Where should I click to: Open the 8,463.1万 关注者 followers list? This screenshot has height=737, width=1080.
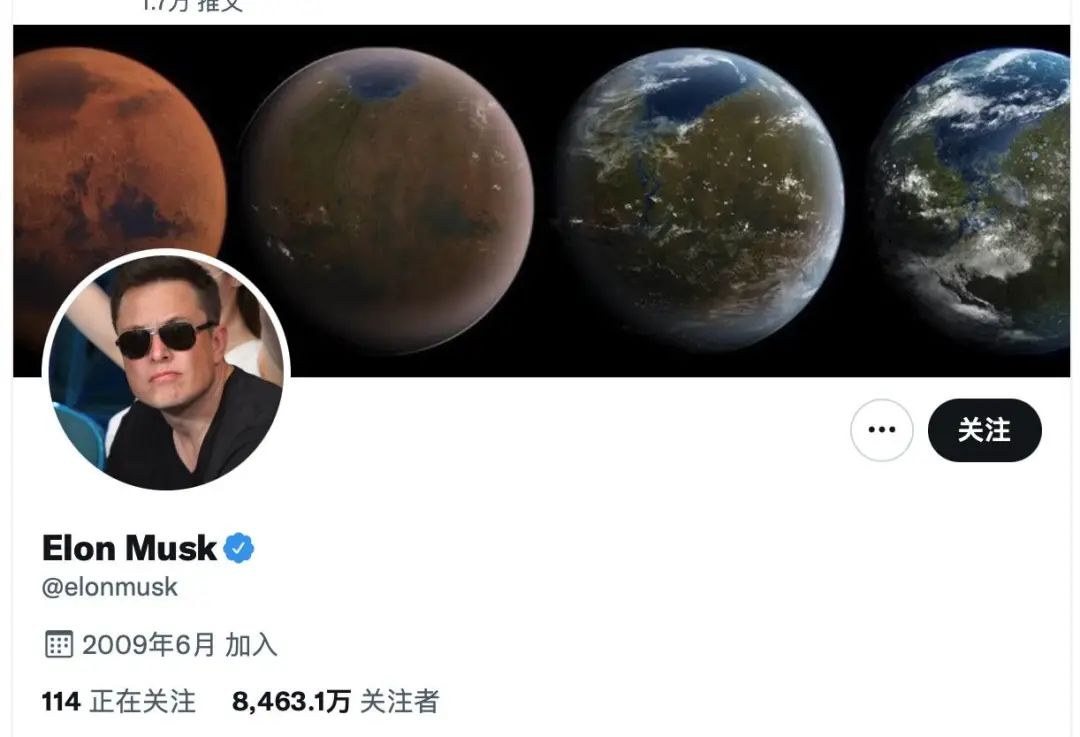click(335, 701)
